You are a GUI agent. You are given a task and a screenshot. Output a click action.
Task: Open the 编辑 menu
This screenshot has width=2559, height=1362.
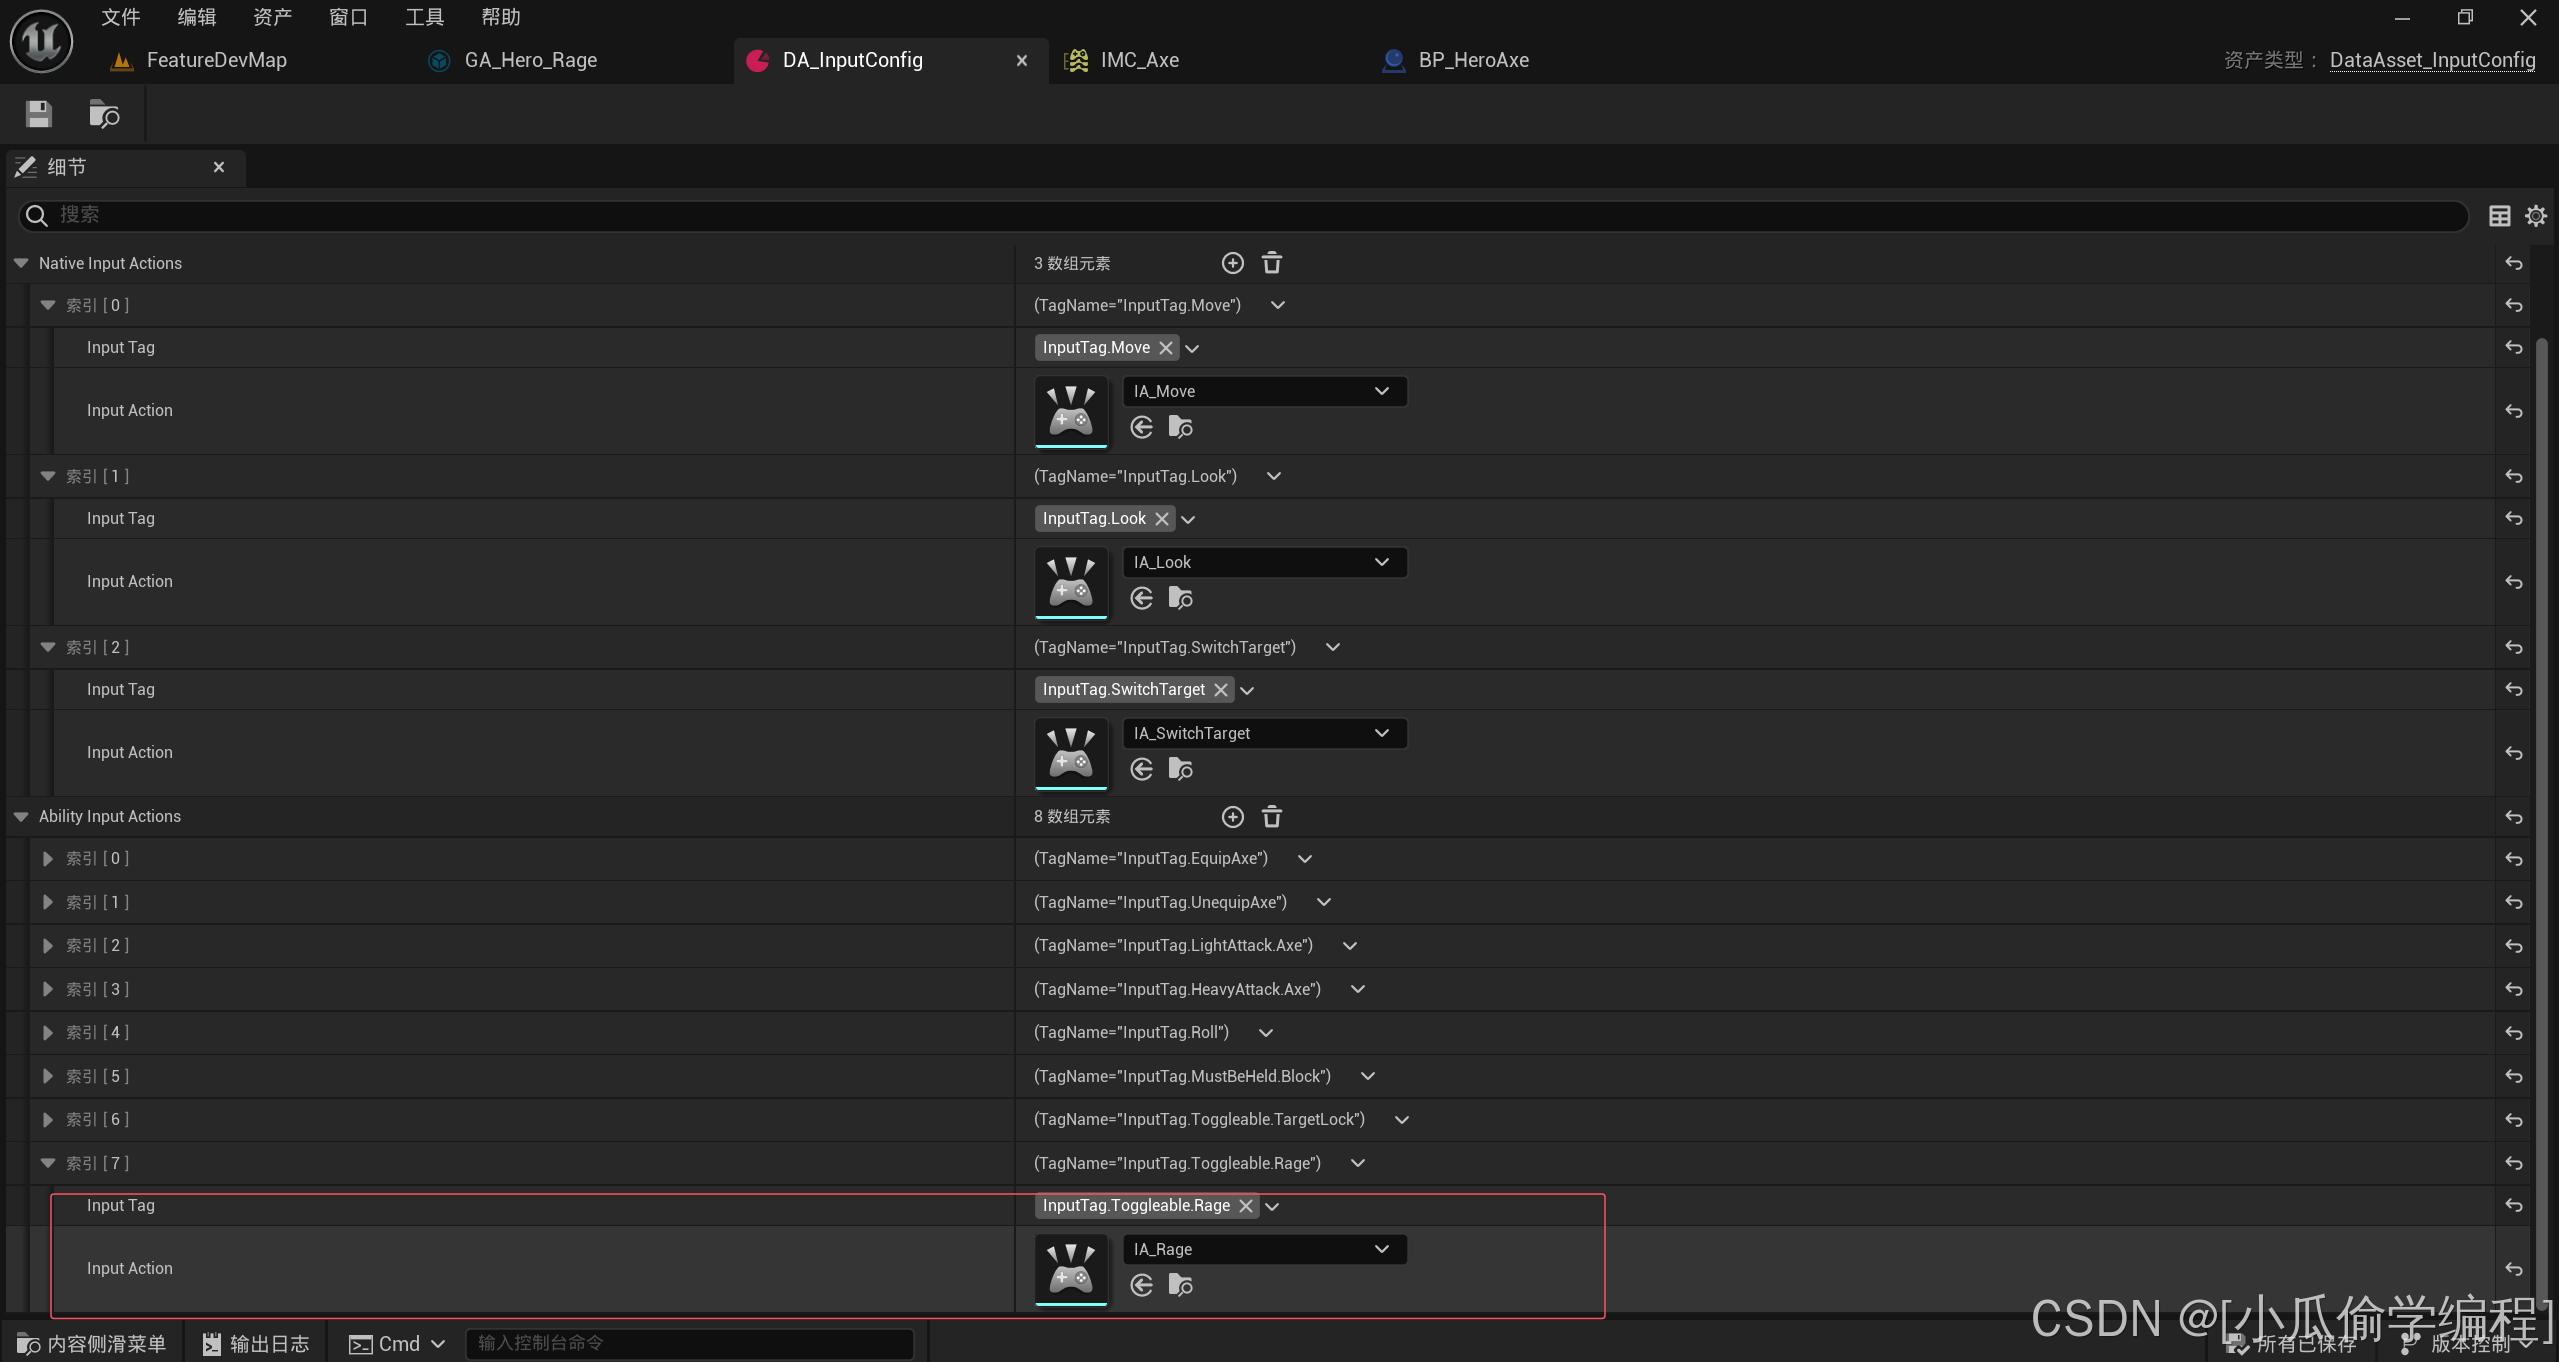coord(197,17)
